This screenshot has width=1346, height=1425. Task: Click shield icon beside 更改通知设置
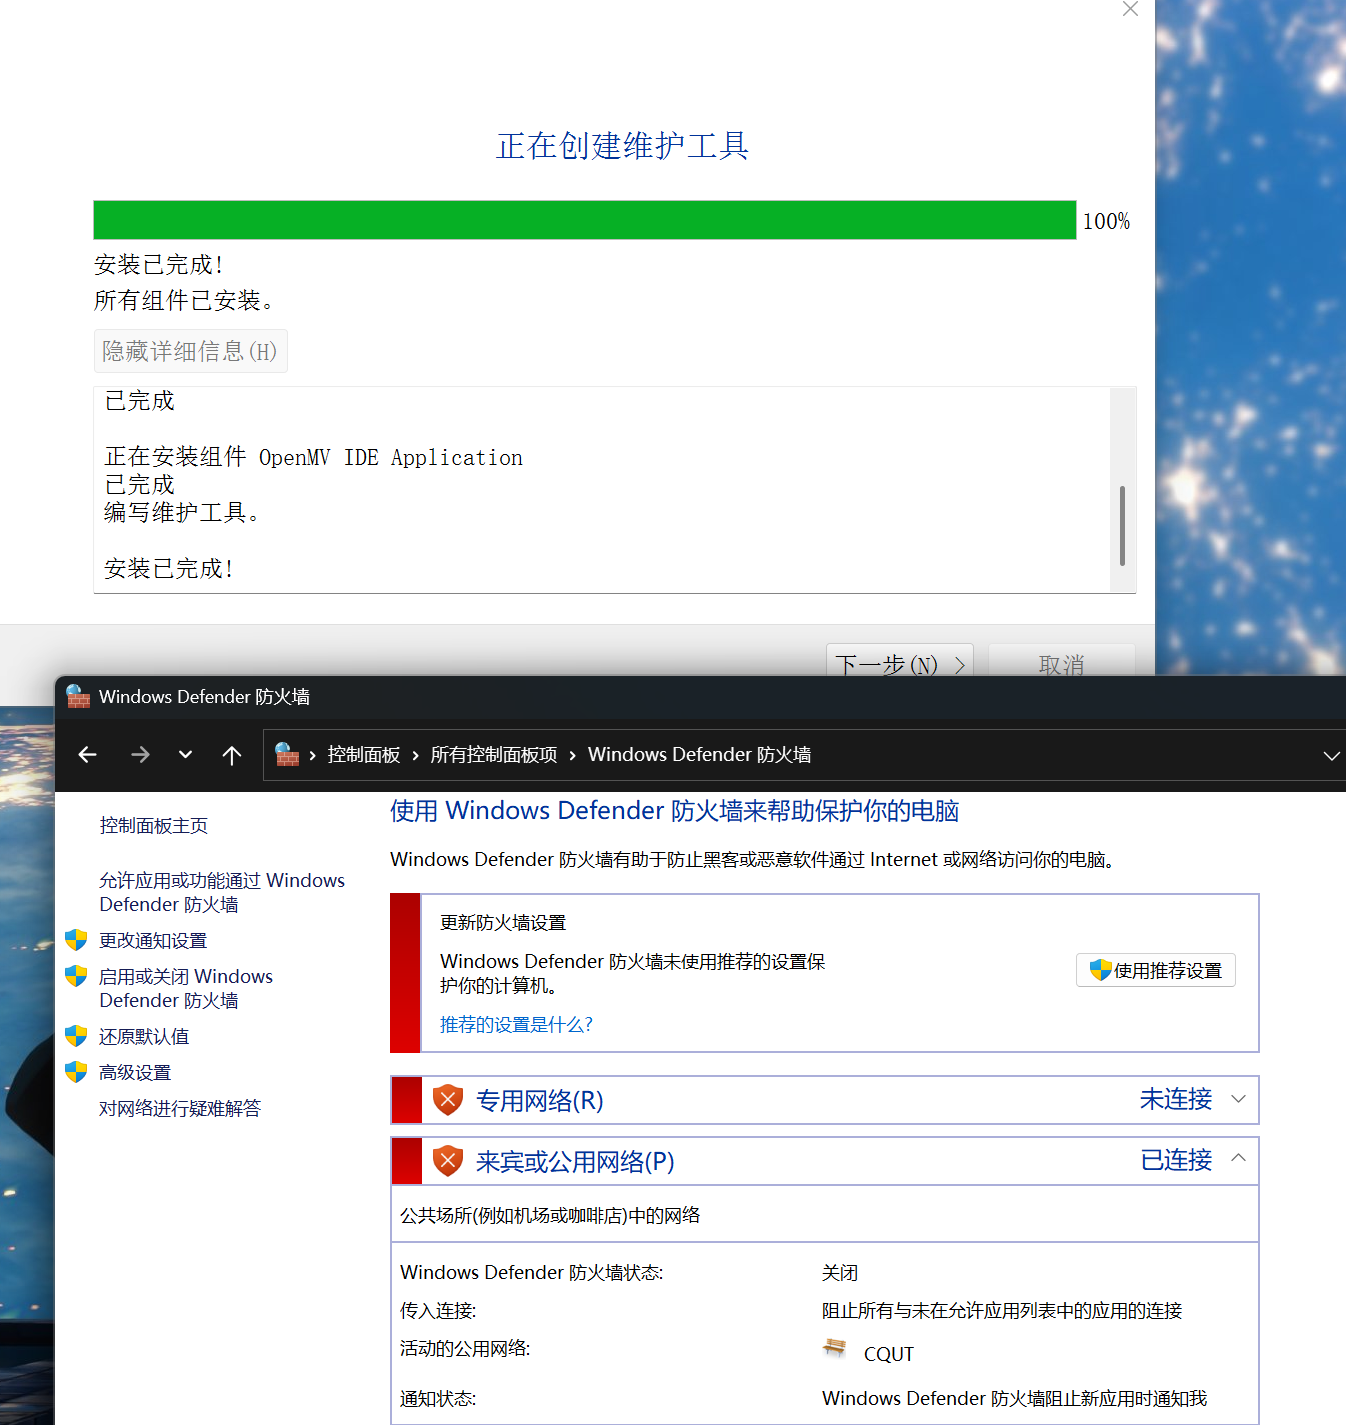click(x=76, y=940)
